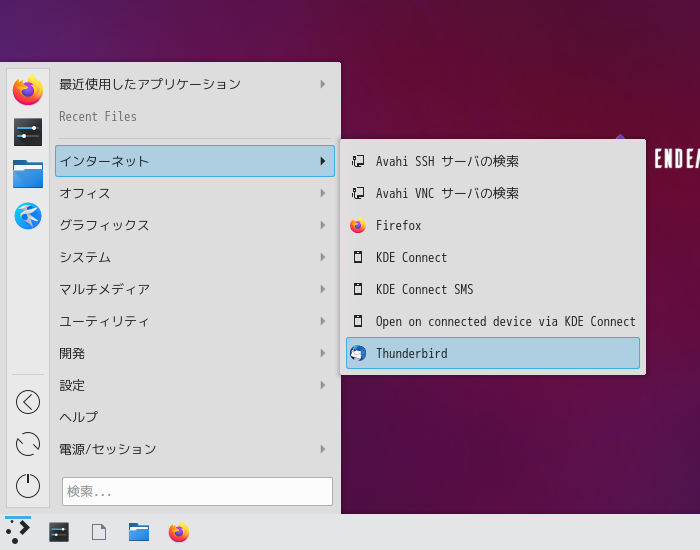Image resolution: width=700 pixels, height=550 pixels.
Task: Click the Avahi VNC server search icon
Action: 358,193
